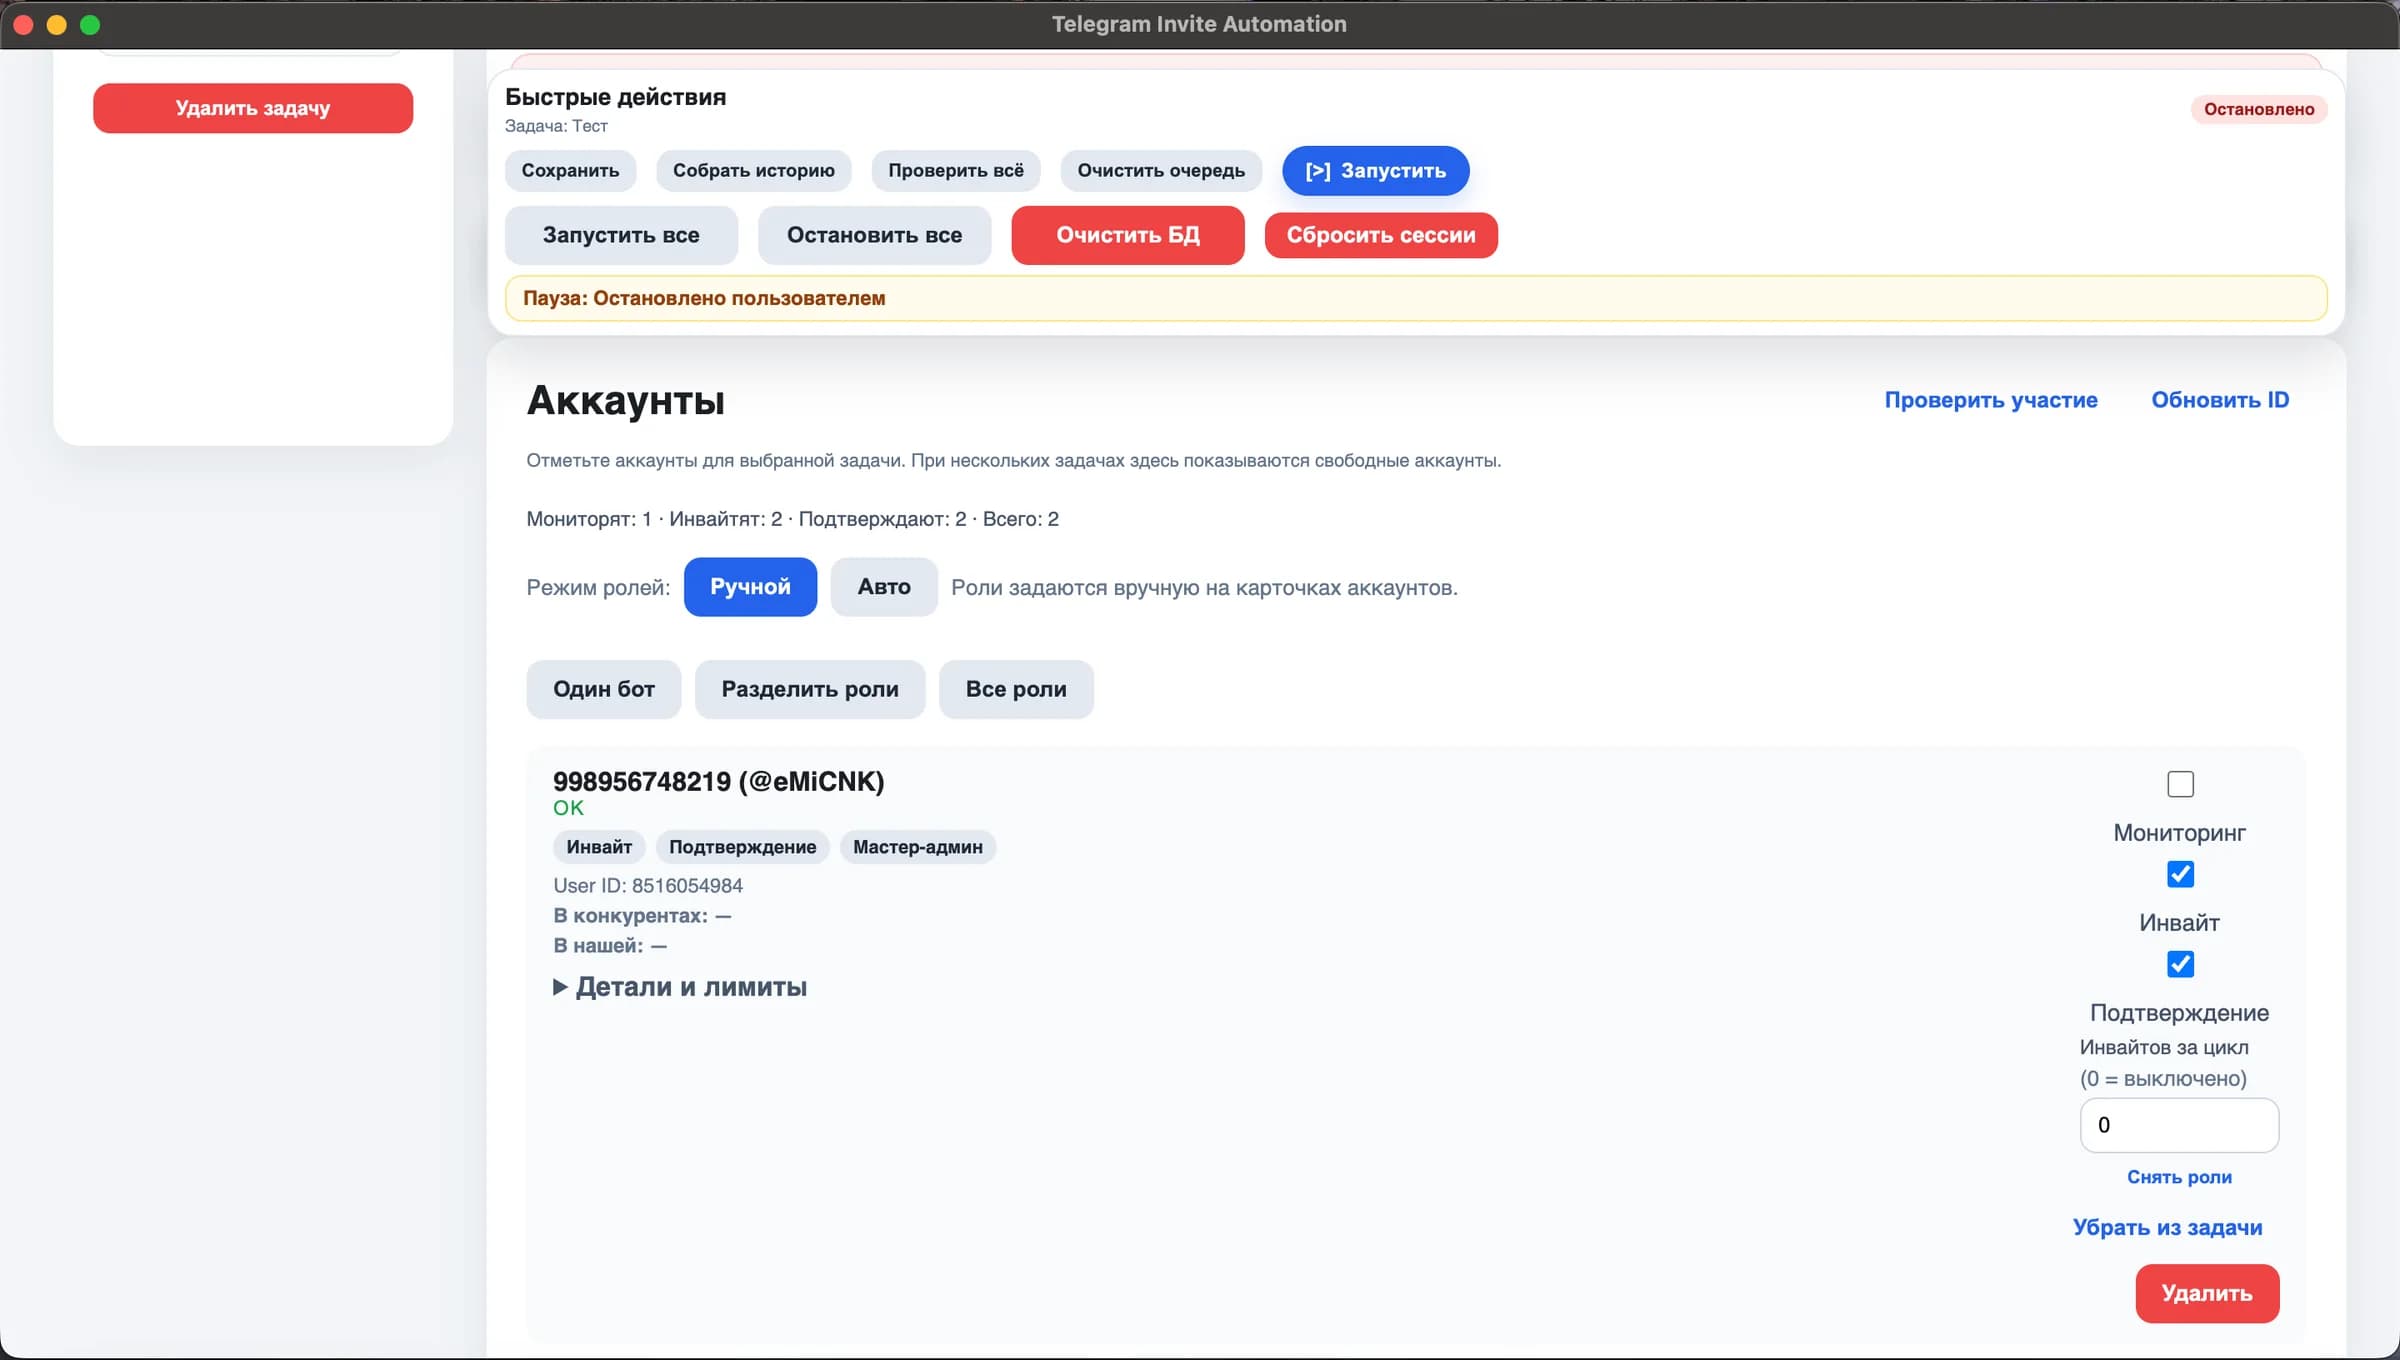Switch role mode to Авто
Viewport: 2400px width, 1360px height.
[884, 587]
